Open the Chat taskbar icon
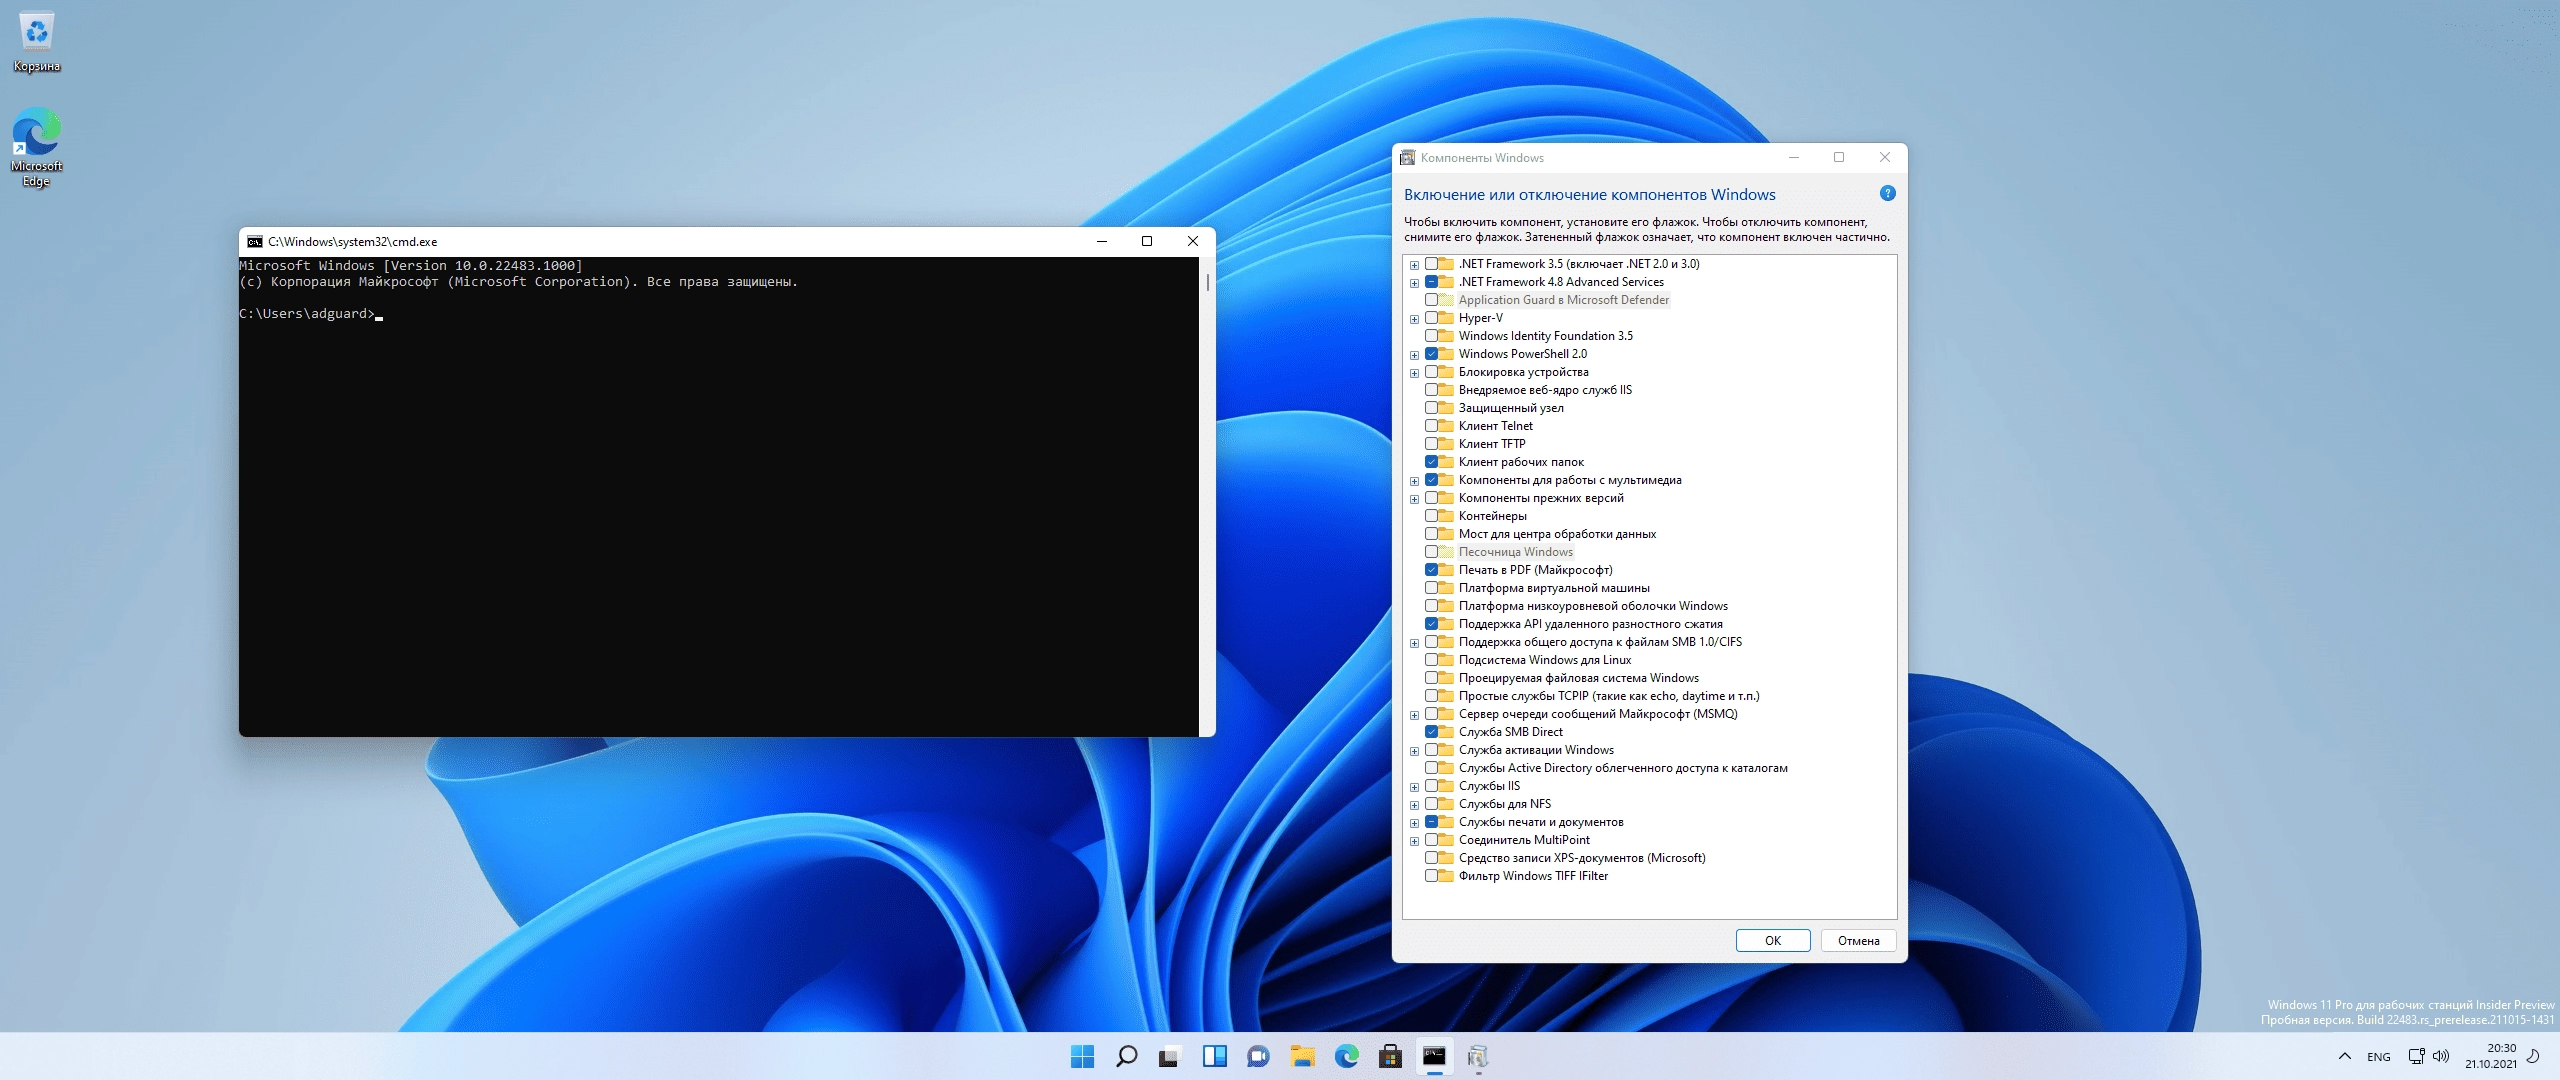 click(1258, 1056)
